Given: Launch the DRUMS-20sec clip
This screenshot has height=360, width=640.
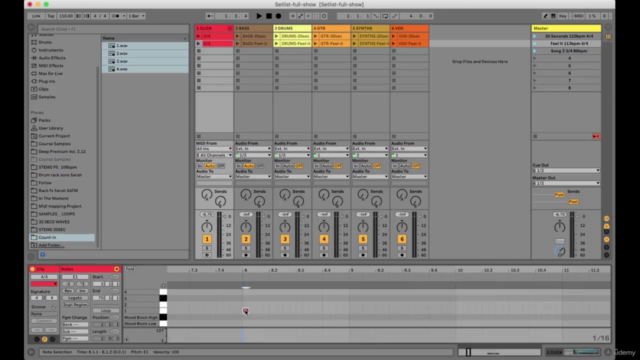Looking at the screenshot, I should click(x=276, y=36).
